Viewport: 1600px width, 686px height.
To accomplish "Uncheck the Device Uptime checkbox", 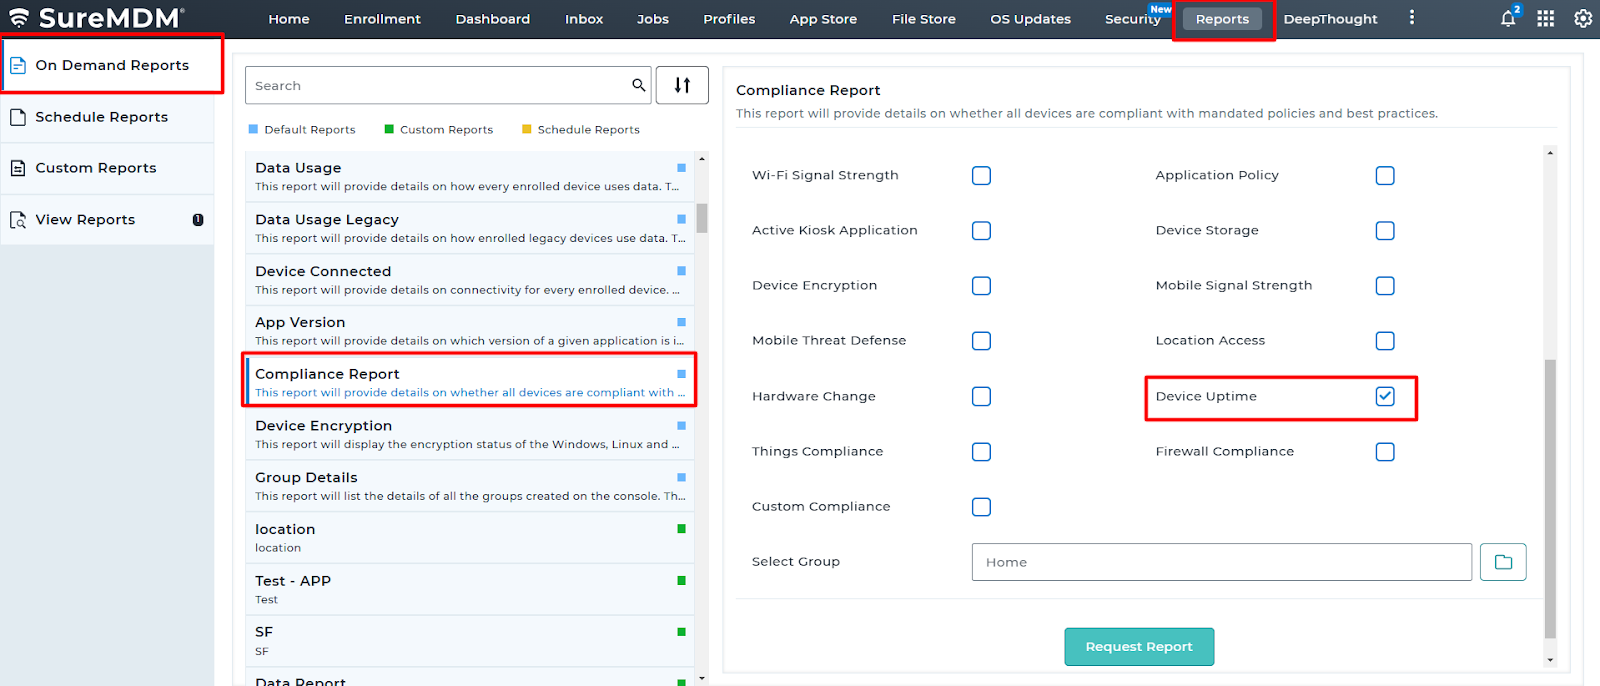I will [1385, 397].
